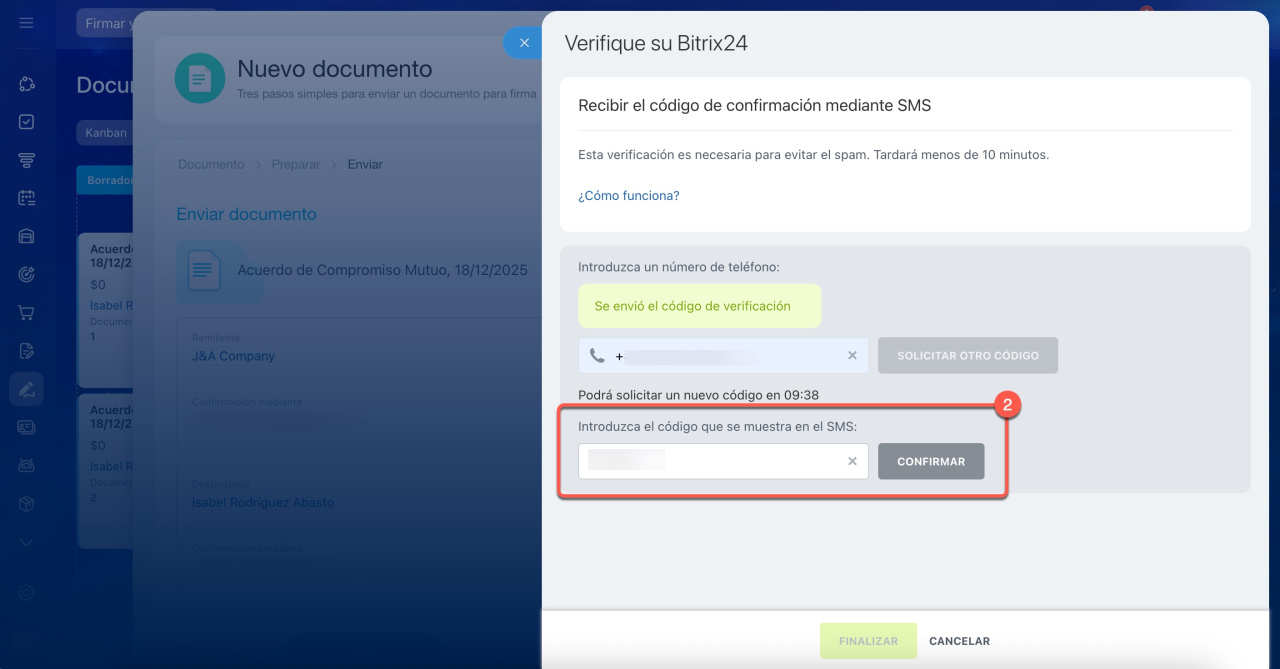Select the Enviar breadcrumb step
Image resolution: width=1280 pixels, height=669 pixels.
tap(365, 164)
